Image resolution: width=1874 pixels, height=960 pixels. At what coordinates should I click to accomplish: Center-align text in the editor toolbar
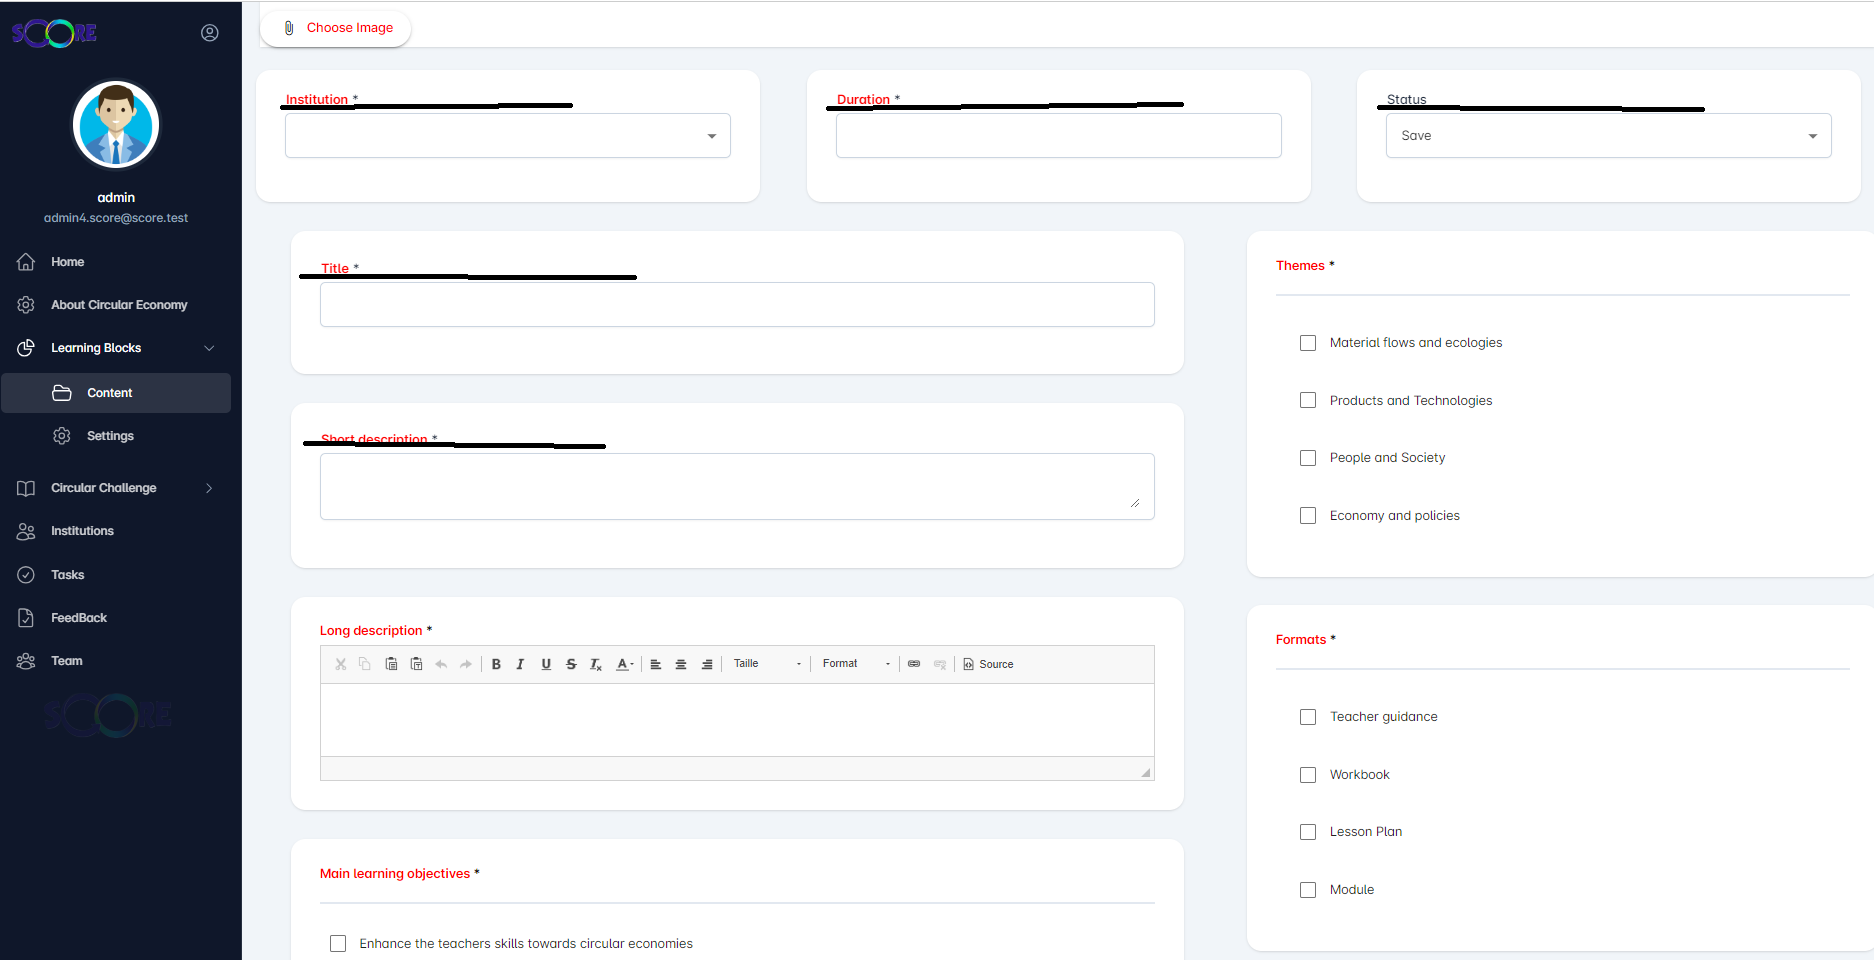coord(681,664)
